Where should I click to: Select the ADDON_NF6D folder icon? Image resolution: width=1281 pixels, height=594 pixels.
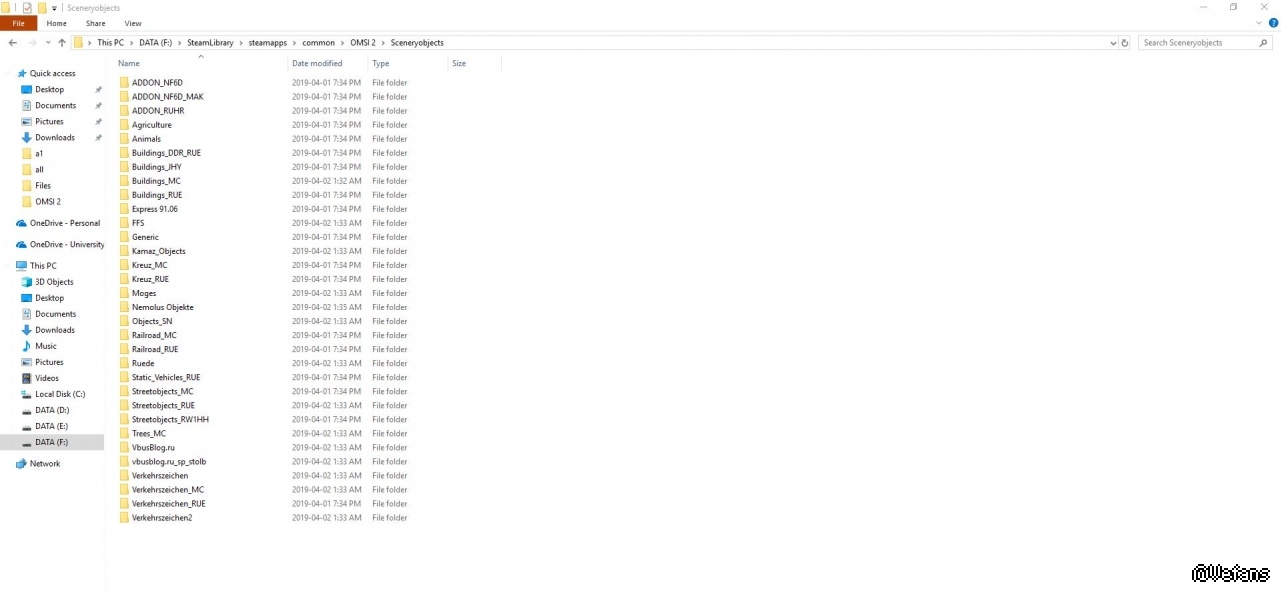(x=124, y=83)
